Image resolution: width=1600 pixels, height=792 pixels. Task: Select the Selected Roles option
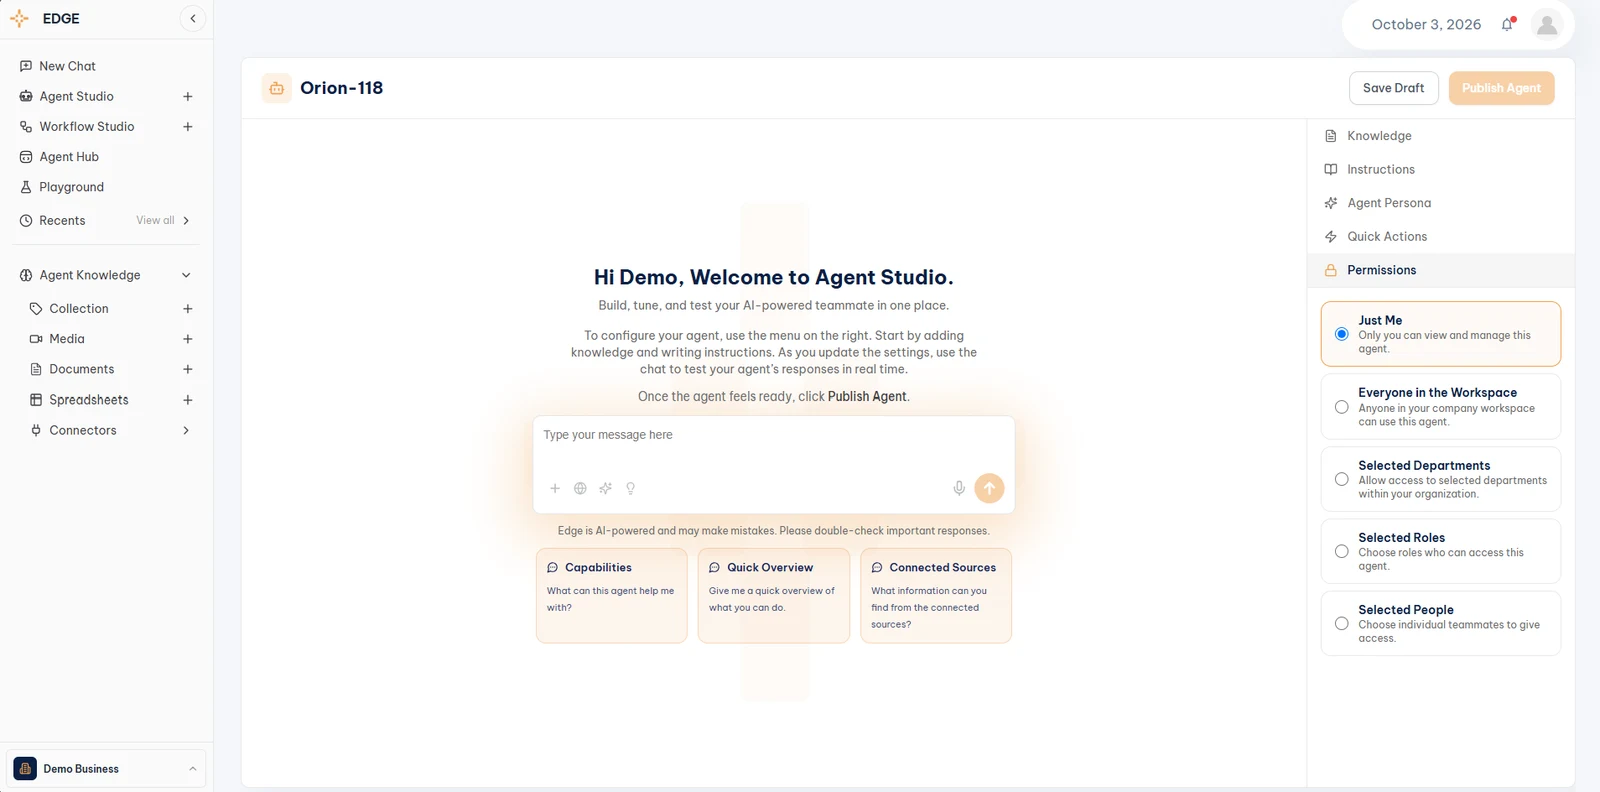click(x=1441, y=551)
